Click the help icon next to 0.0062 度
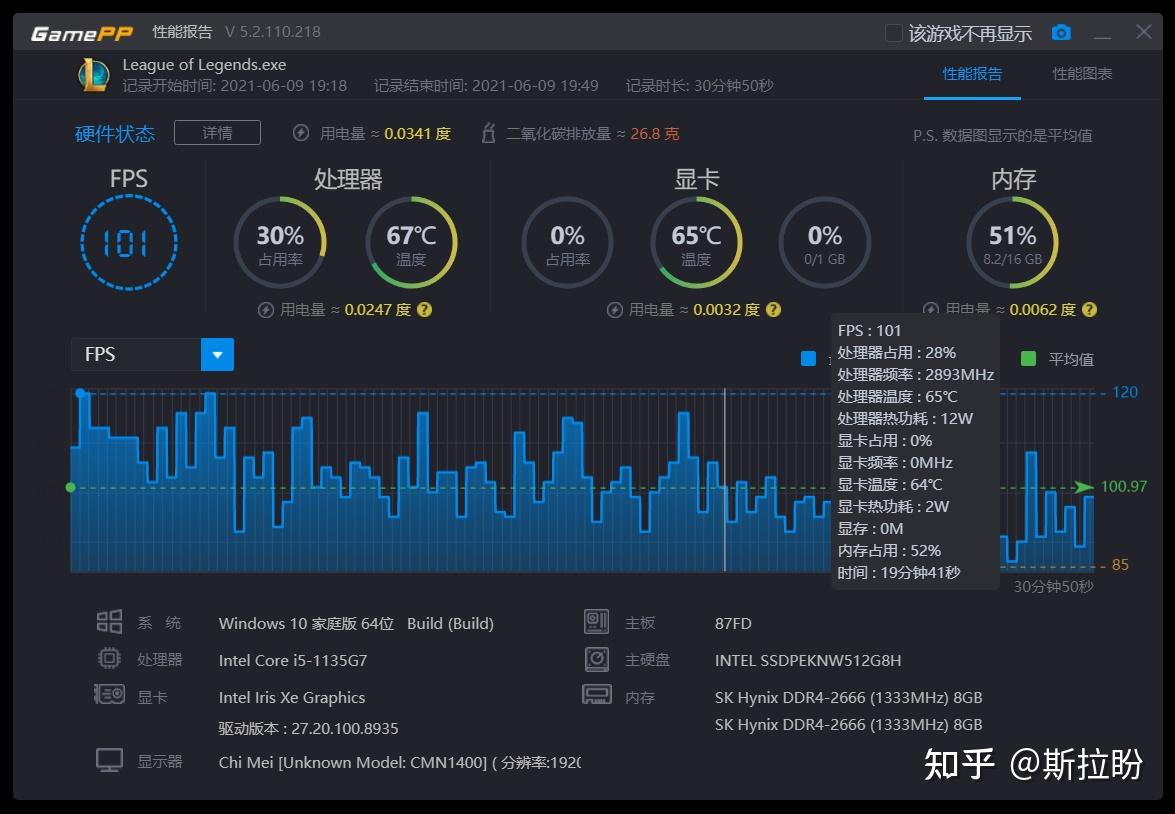 tap(1090, 310)
